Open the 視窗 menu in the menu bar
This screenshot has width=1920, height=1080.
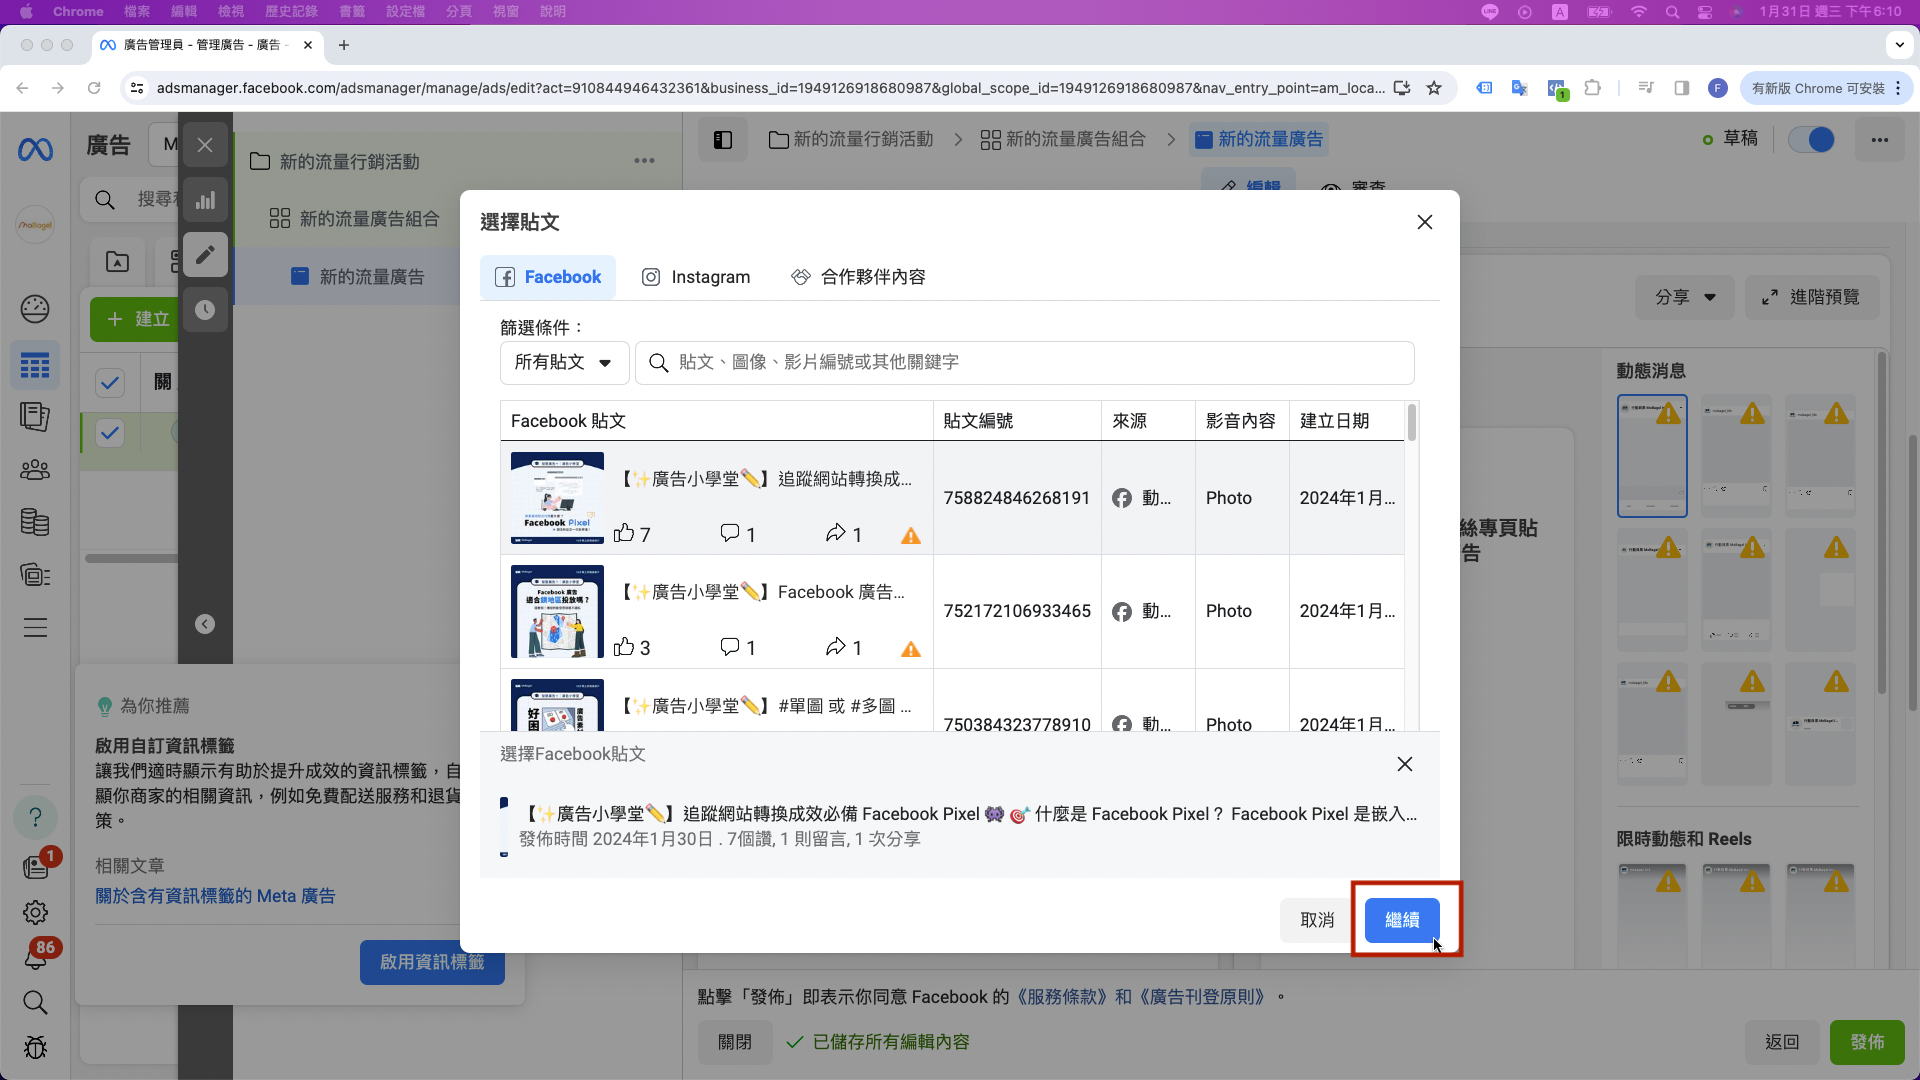tap(506, 11)
